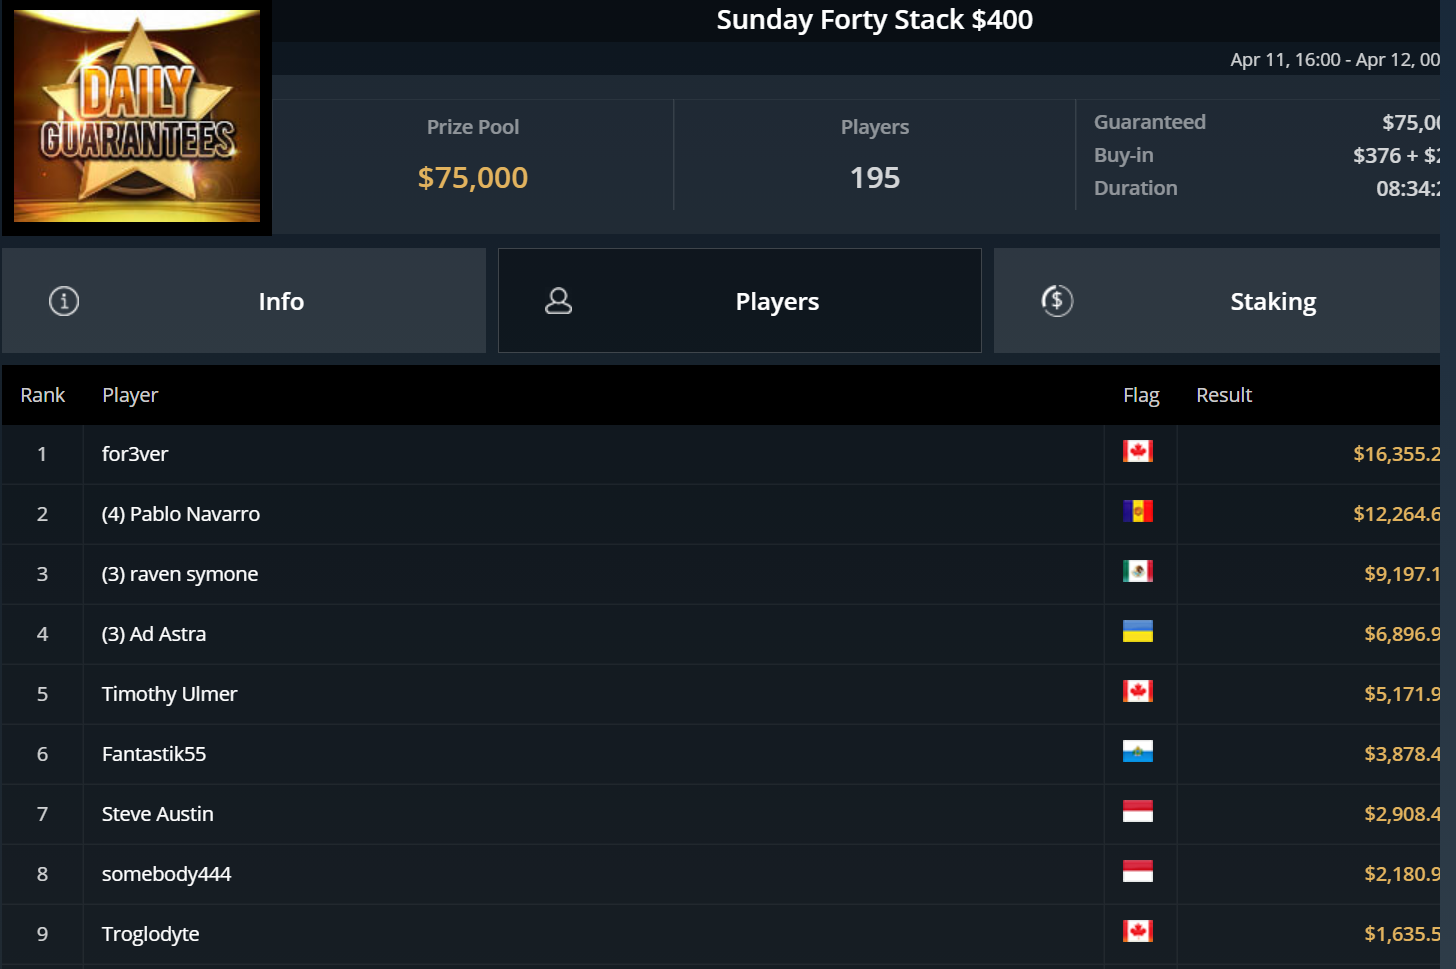This screenshot has height=969, width=1456.
Task: Select player for3ver in the list
Action: 135,454
